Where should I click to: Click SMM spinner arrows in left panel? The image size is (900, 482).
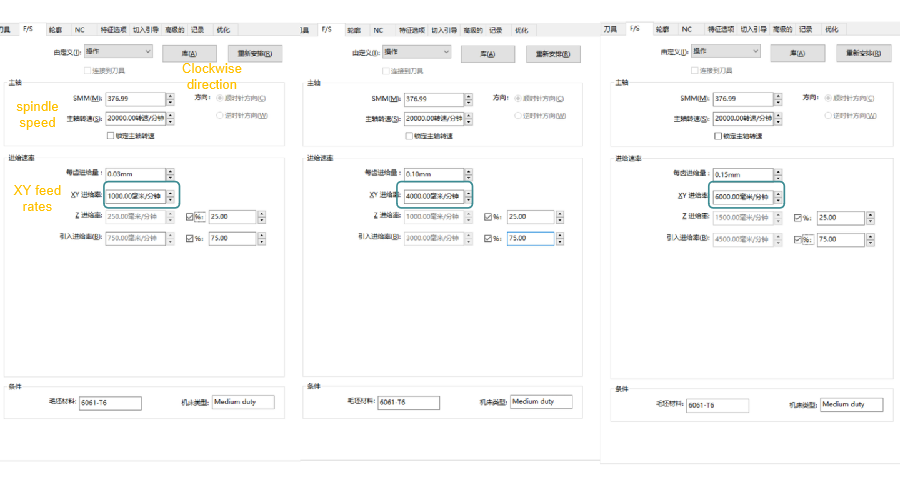(x=170, y=99)
